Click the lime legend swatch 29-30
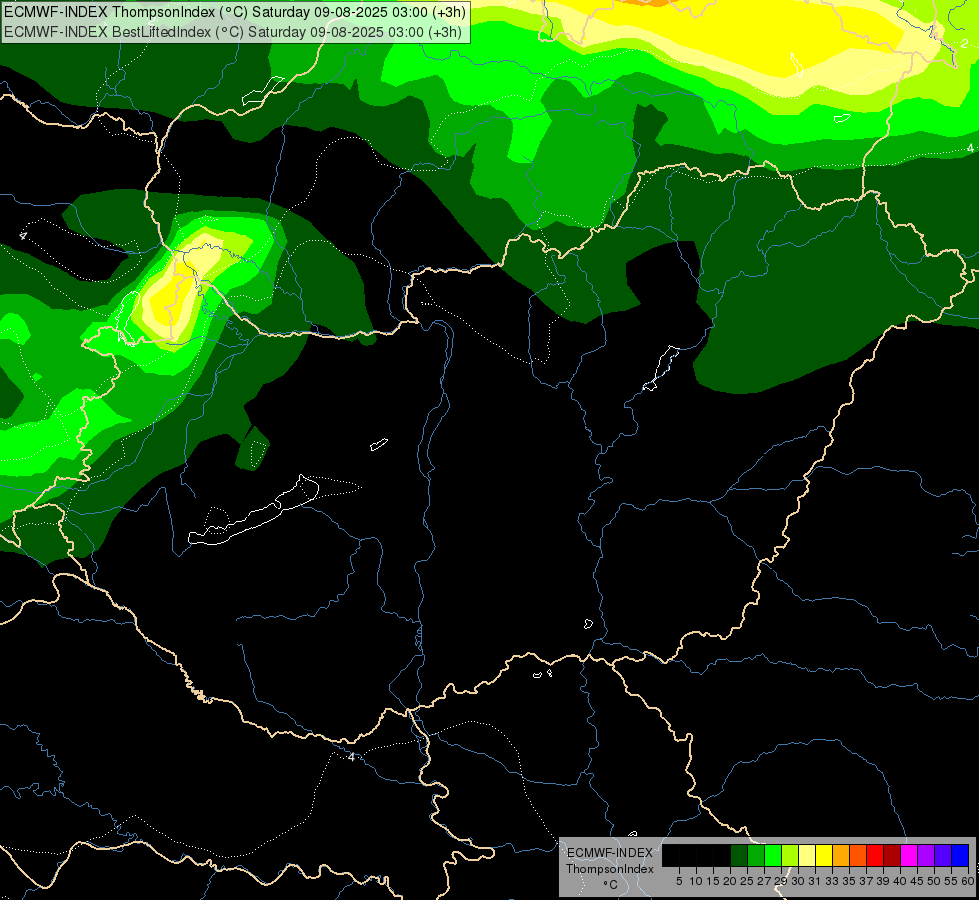Image resolution: width=979 pixels, height=900 pixels. click(789, 855)
